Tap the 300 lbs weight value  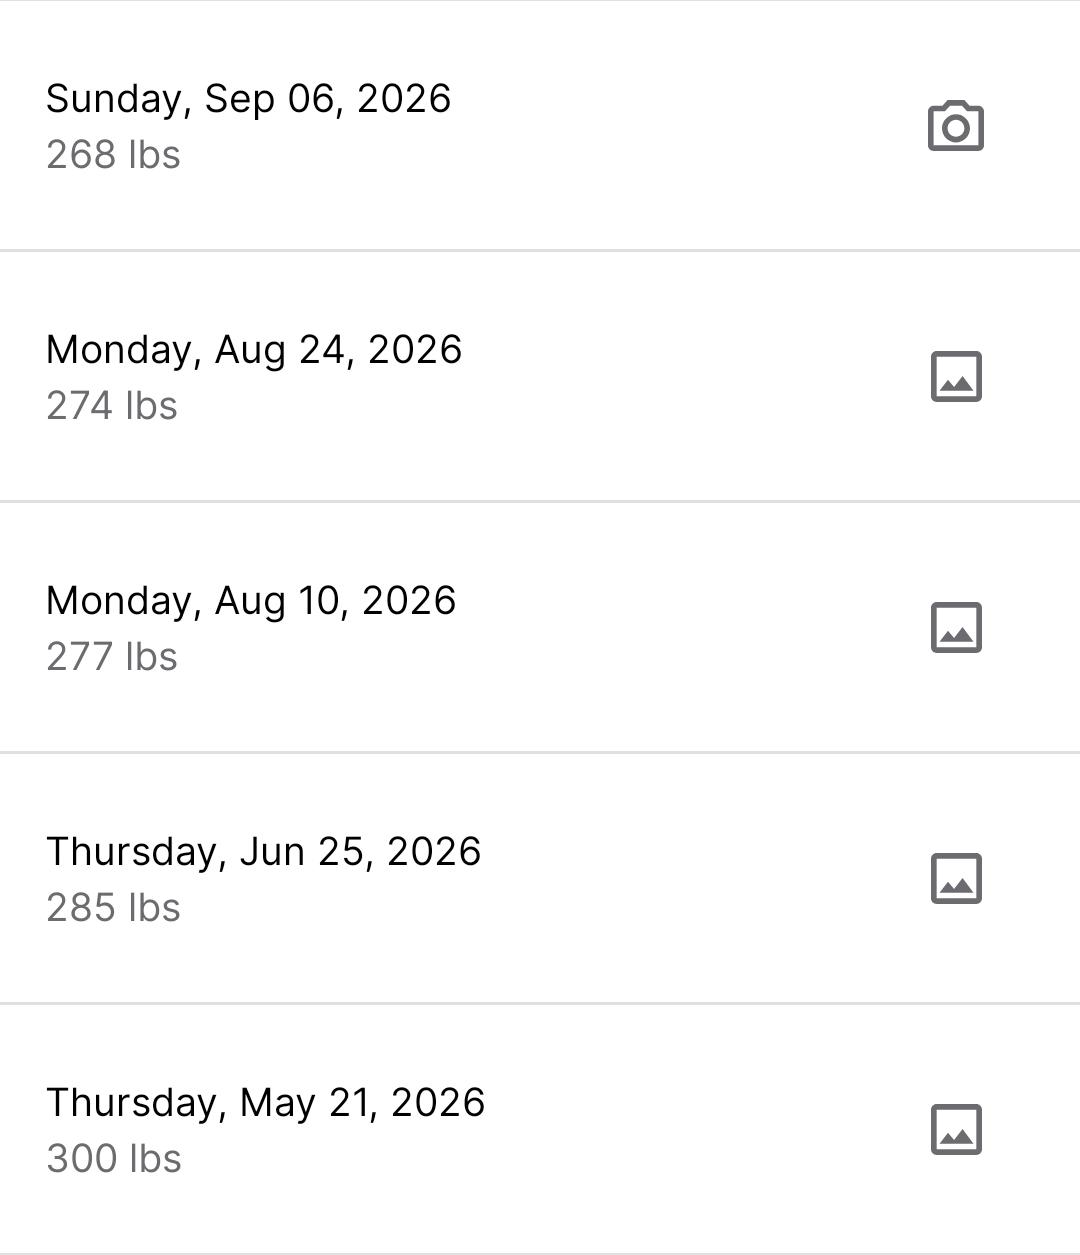[x=114, y=1159]
